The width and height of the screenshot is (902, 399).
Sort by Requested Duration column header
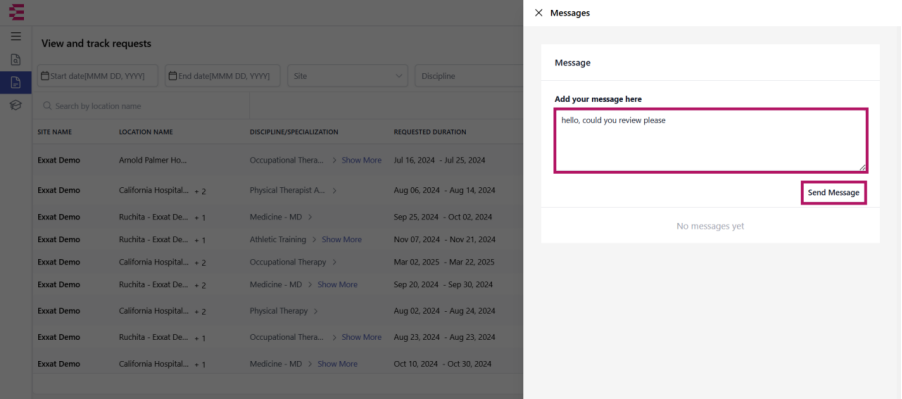point(430,132)
